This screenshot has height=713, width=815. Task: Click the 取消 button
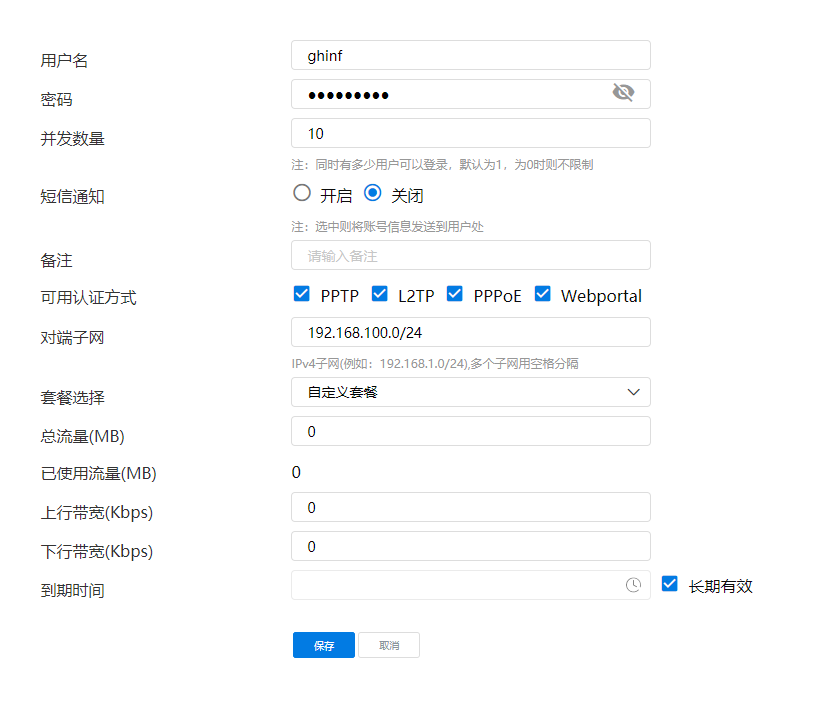coord(389,646)
